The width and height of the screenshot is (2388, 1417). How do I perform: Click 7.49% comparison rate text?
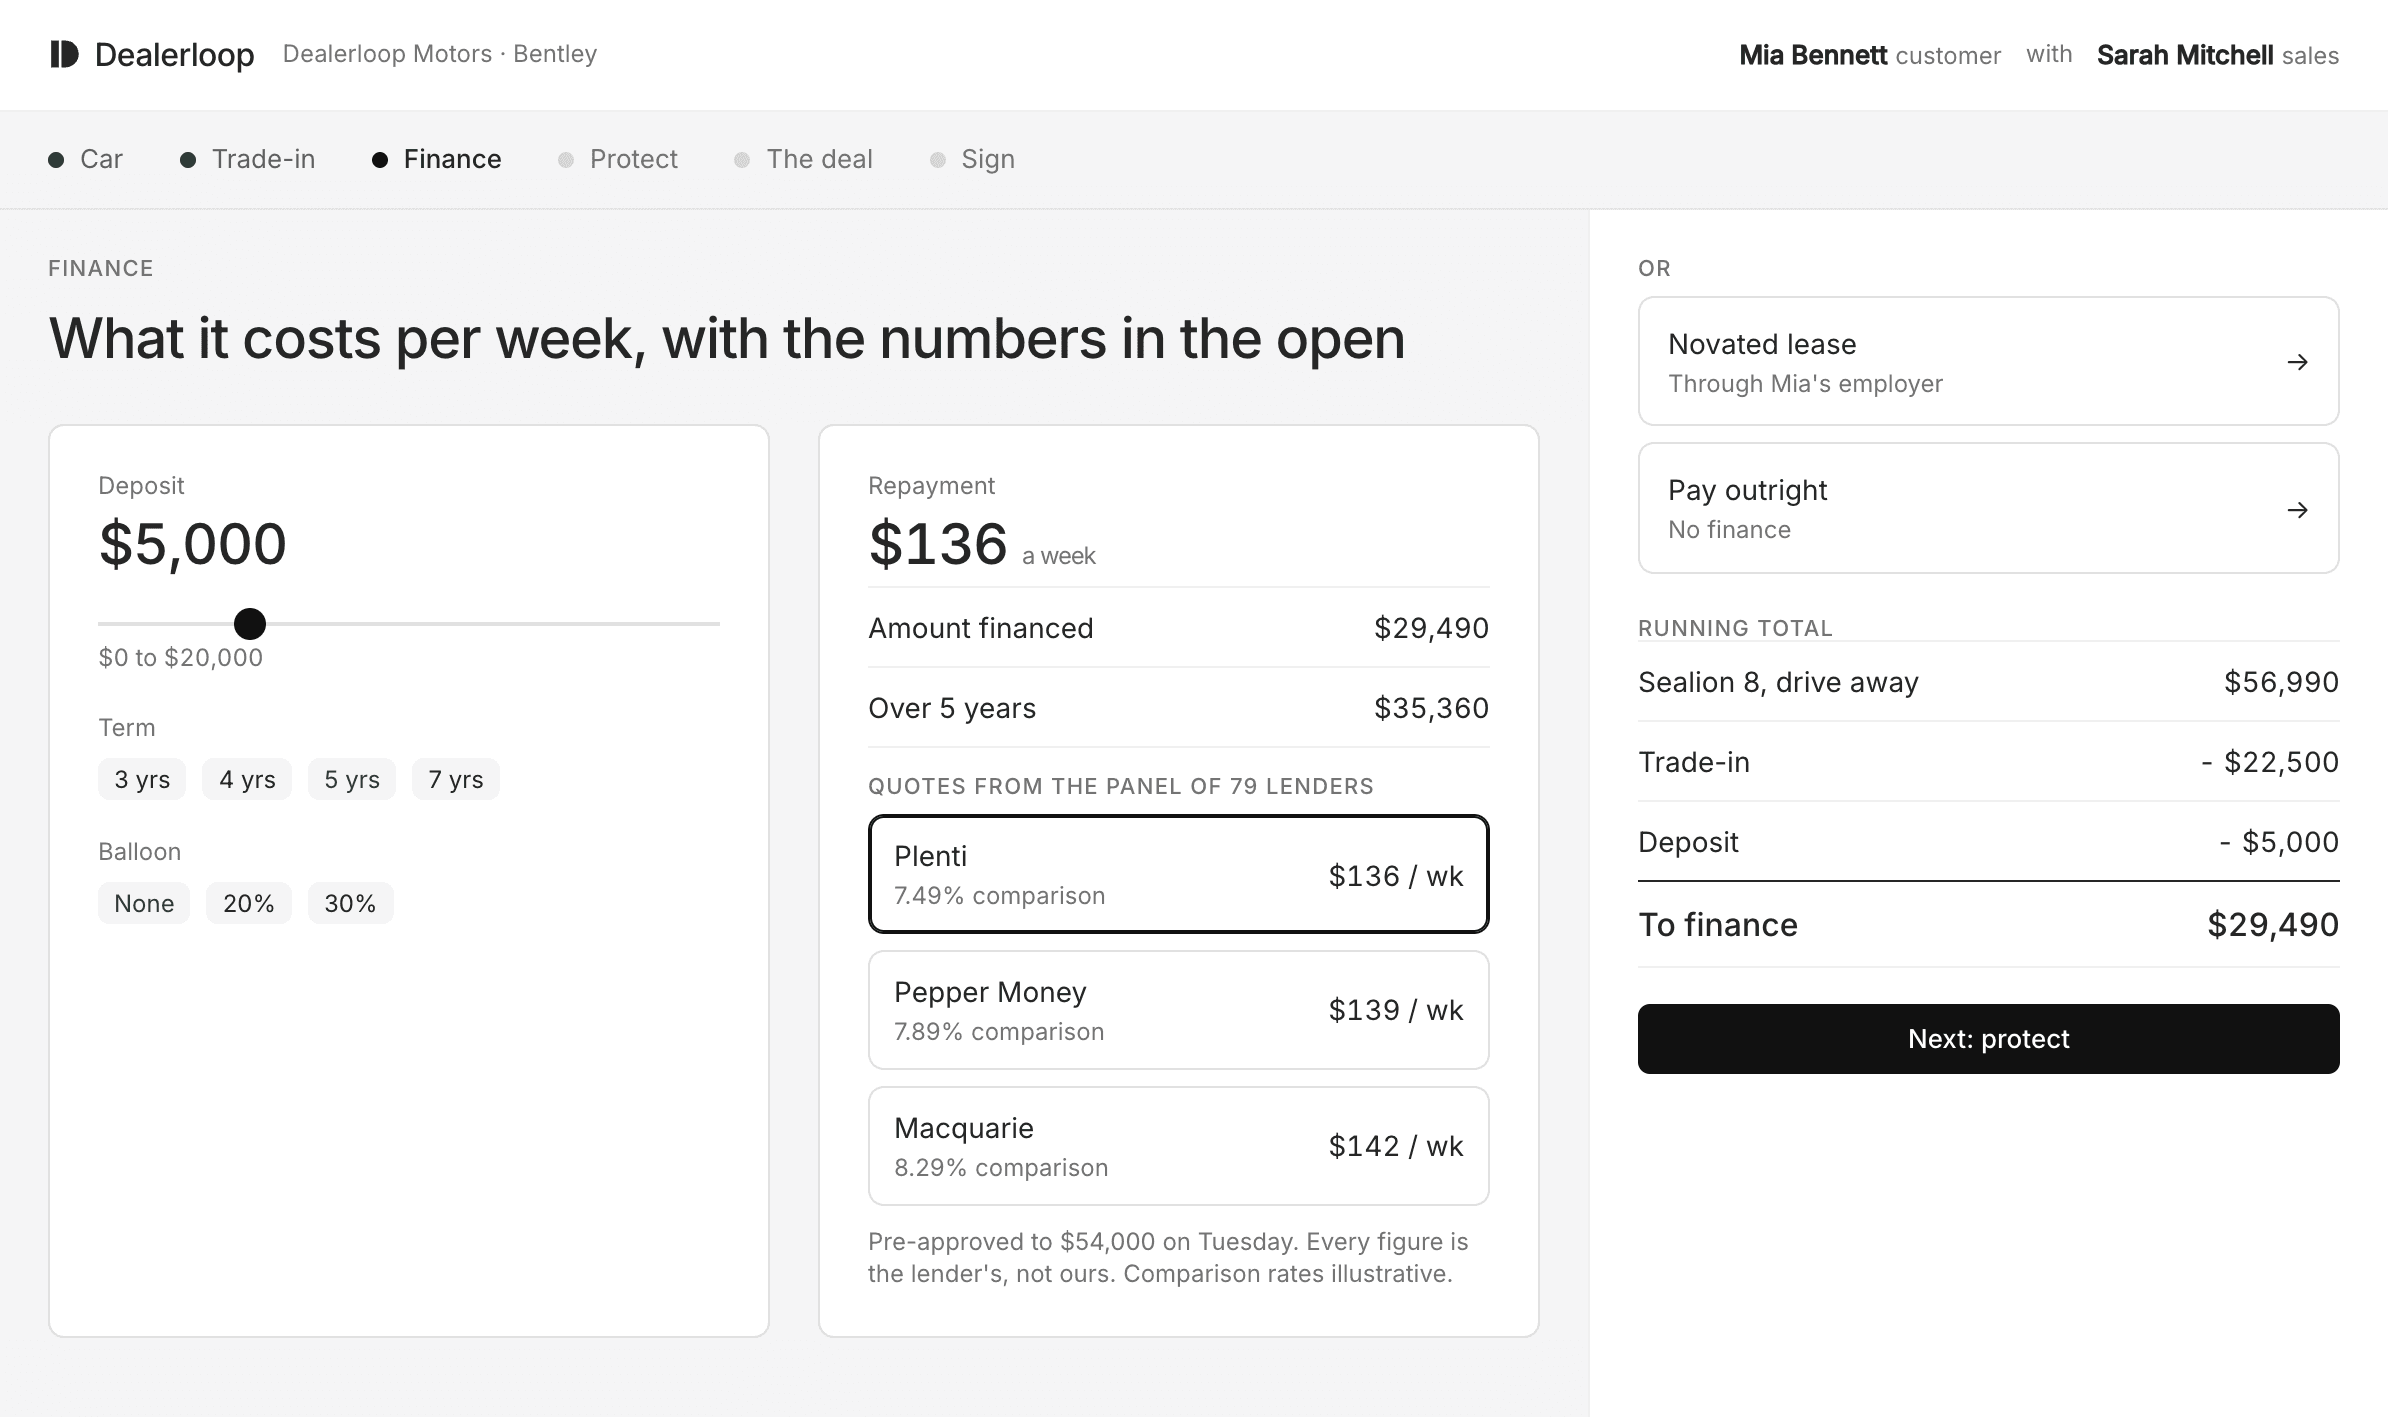coord(1000,896)
